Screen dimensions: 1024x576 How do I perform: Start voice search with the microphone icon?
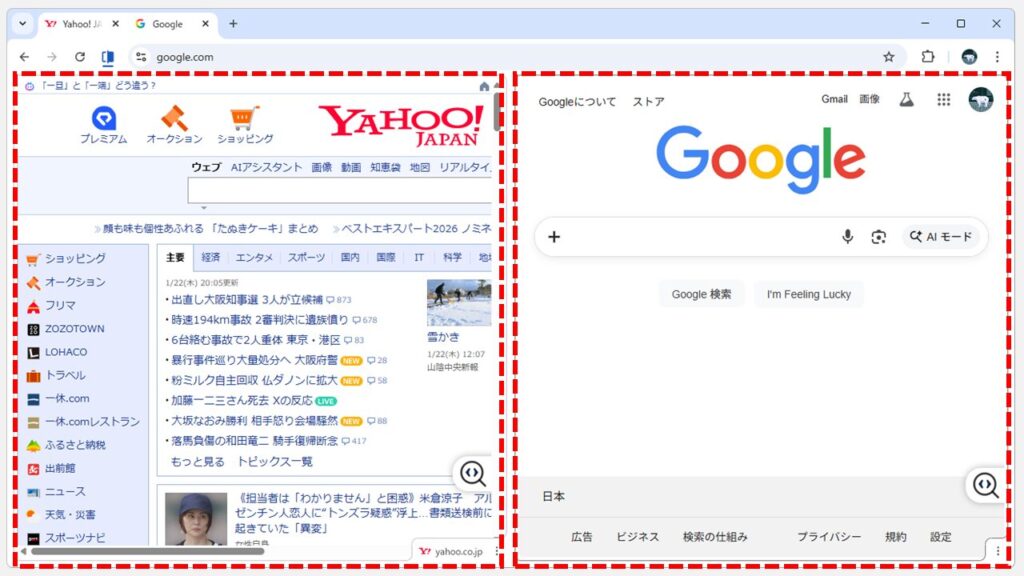pos(847,236)
